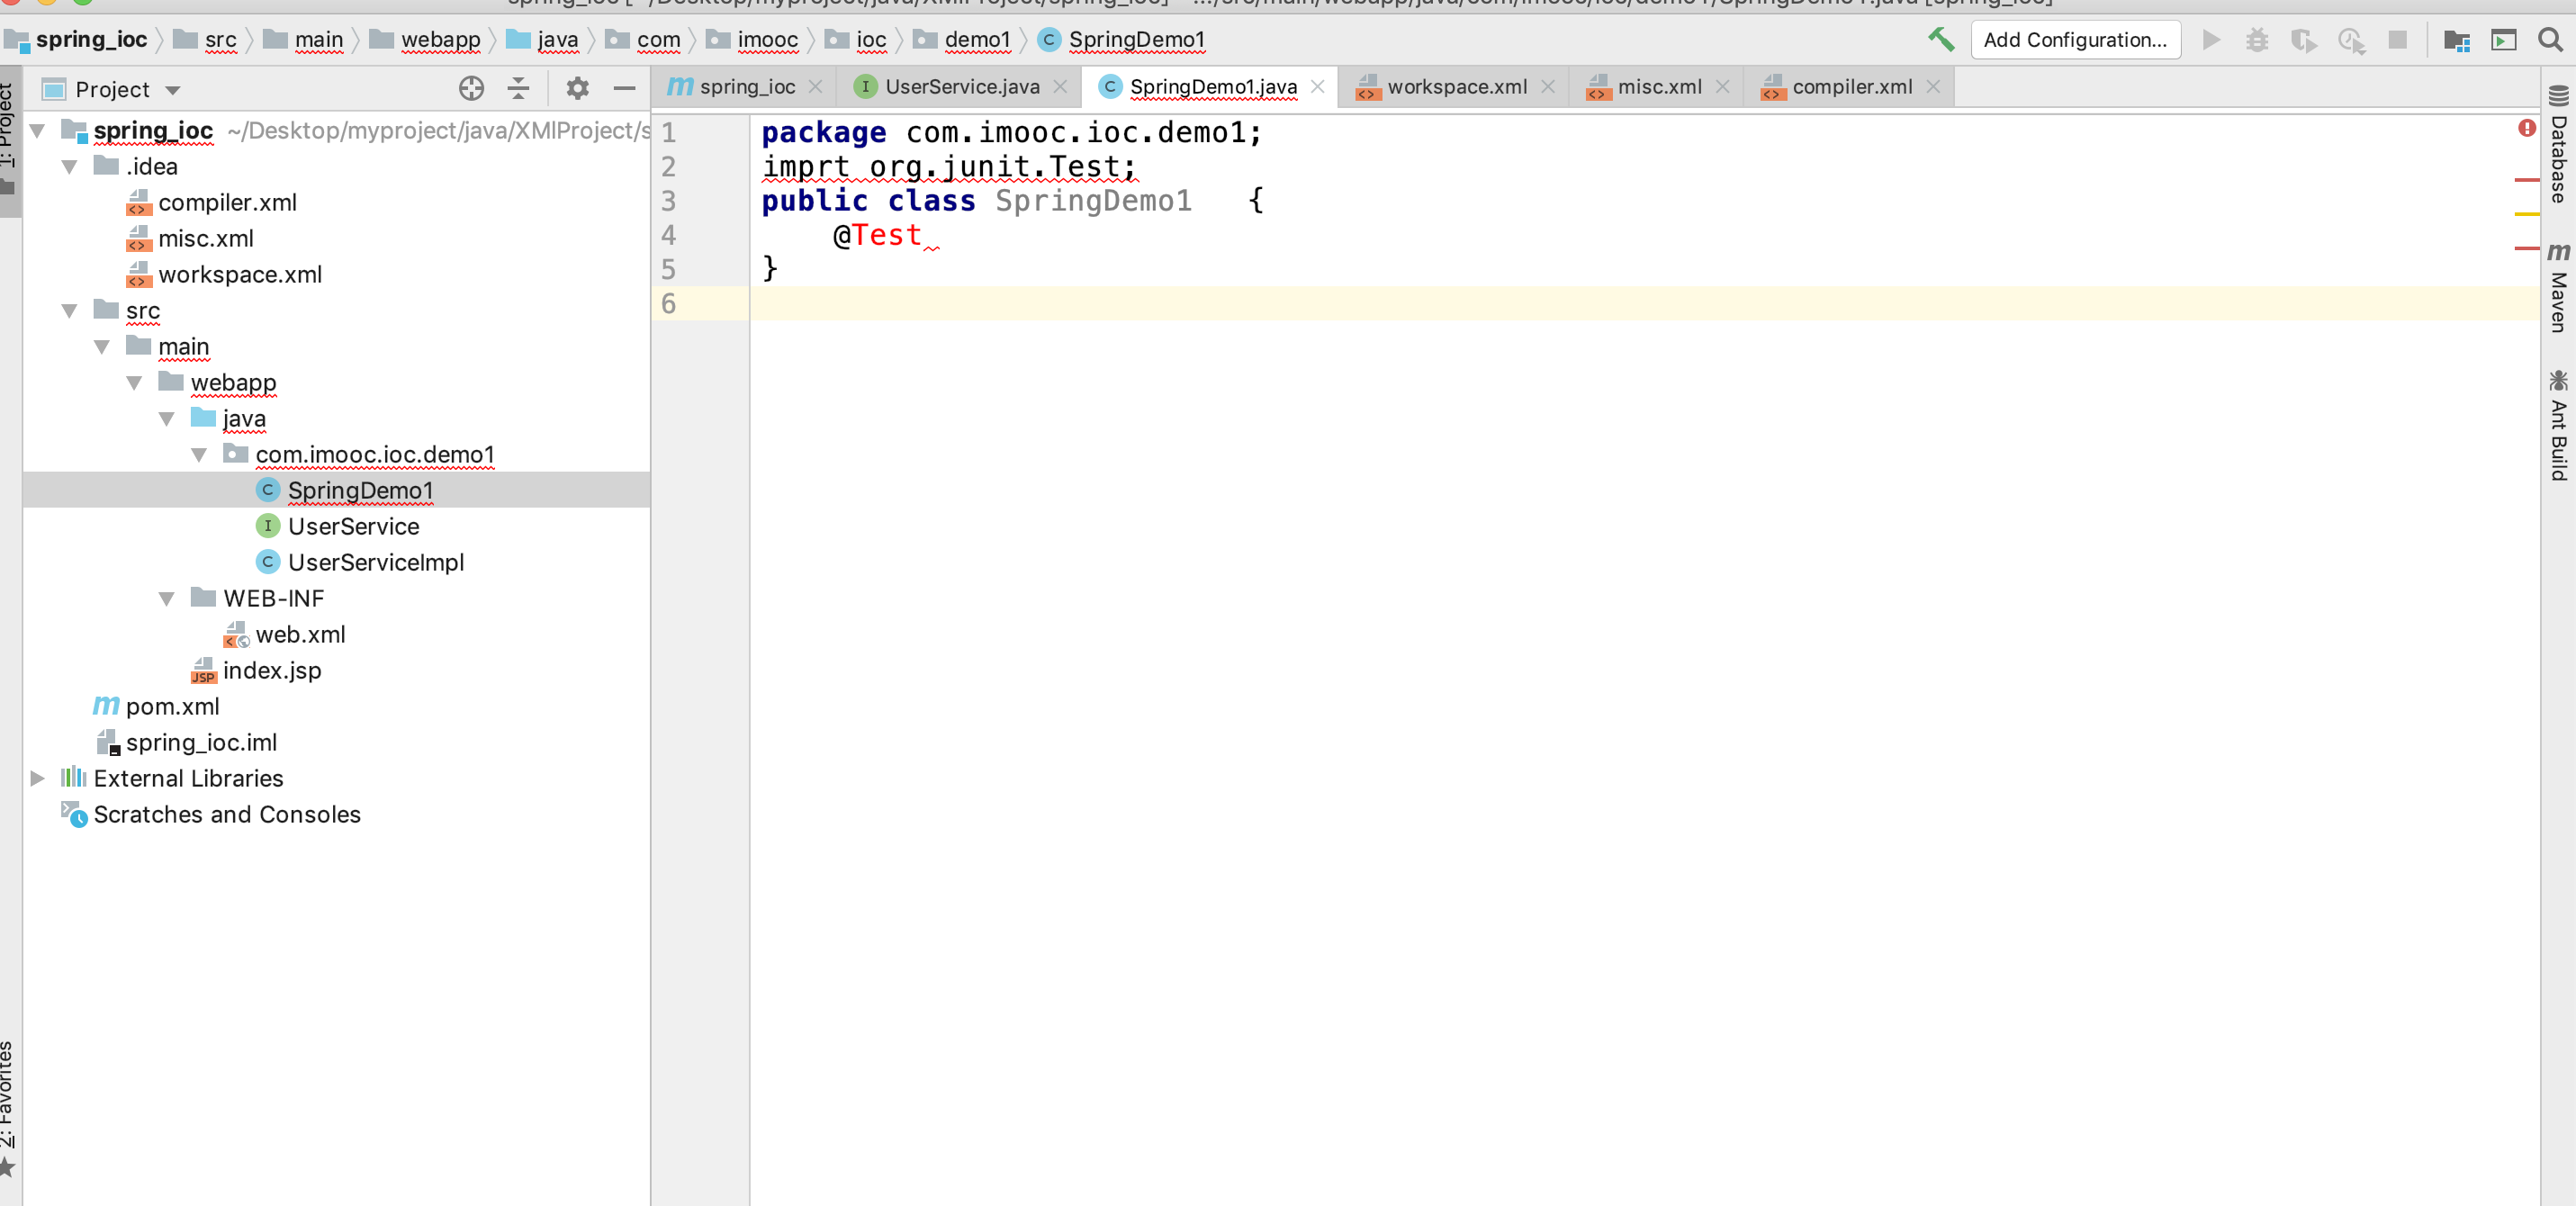
Task: Collapse the com.imooc.ioc.demo1 package
Action: (x=198, y=455)
